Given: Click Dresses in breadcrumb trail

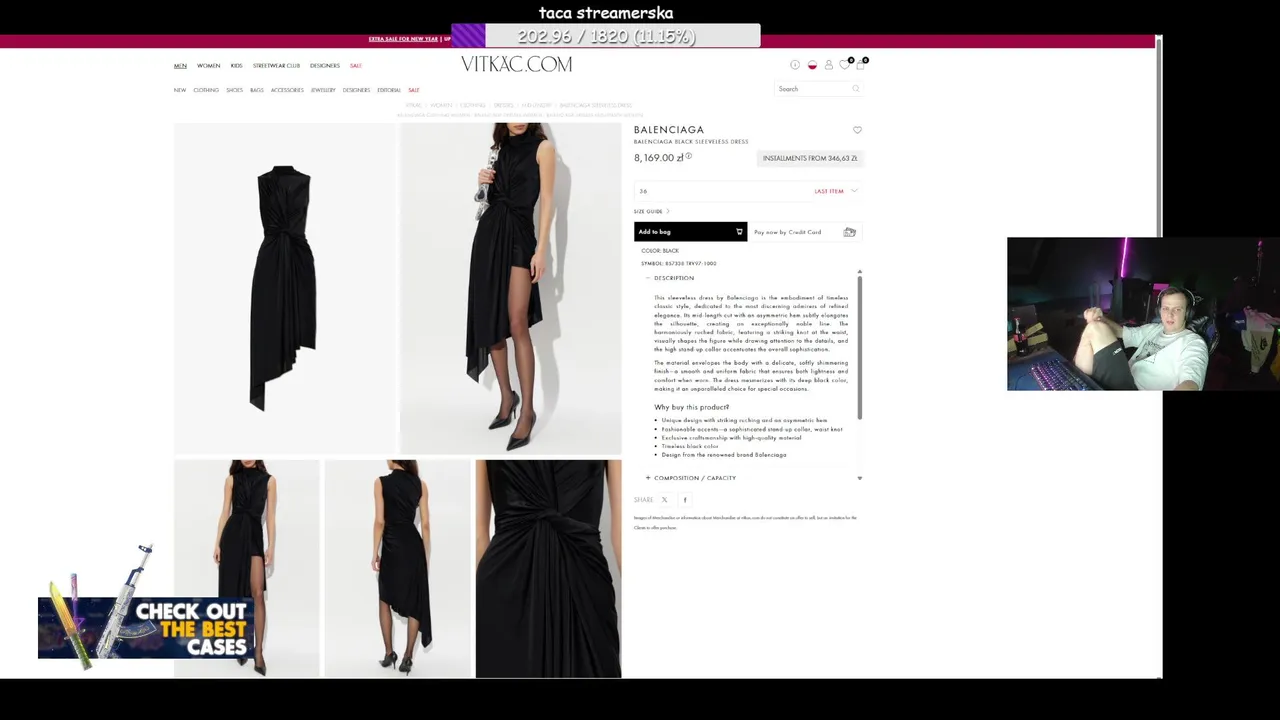Looking at the screenshot, I should [503, 105].
